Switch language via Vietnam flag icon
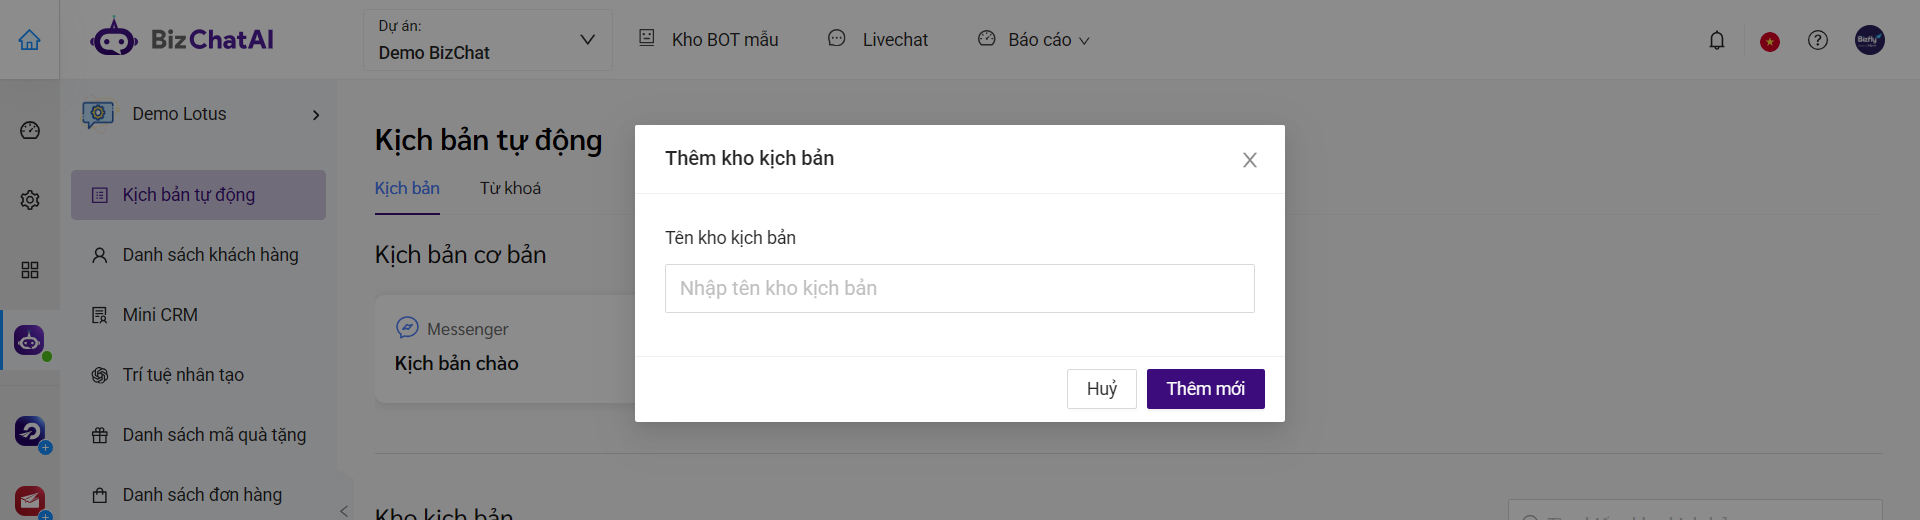This screenshot has height=520, width=1920. point(1770,41)
